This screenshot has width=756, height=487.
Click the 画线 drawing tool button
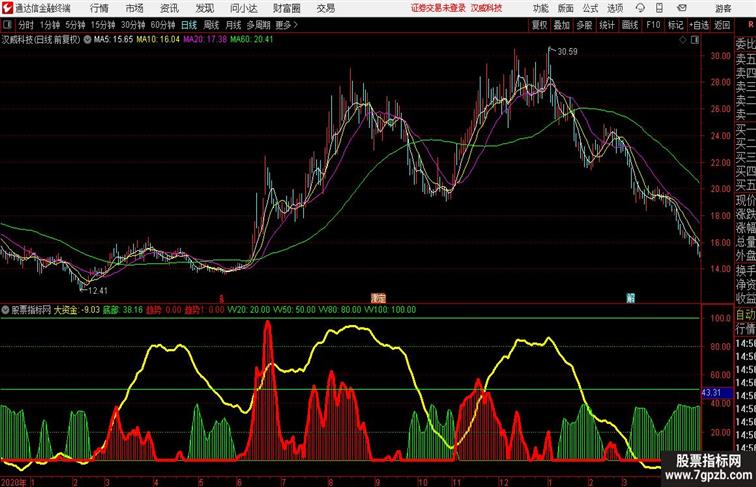click(630, 25)
